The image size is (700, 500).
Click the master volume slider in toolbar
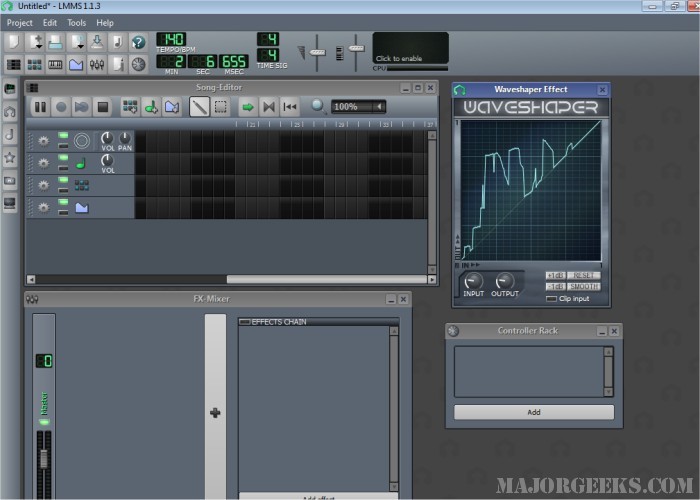[317, 53]
